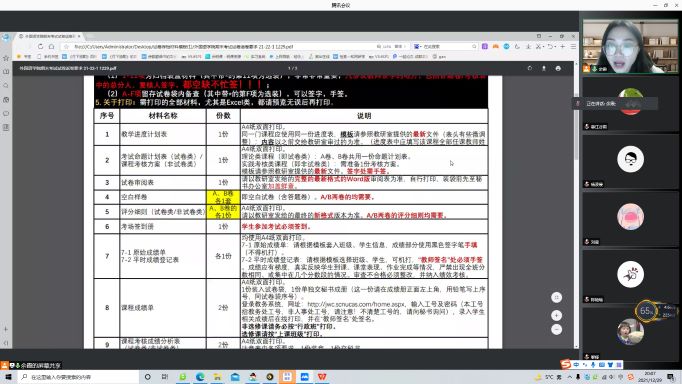
Task: Toggle the browser sidebar favorites star
Action: (x=6, y=58)
